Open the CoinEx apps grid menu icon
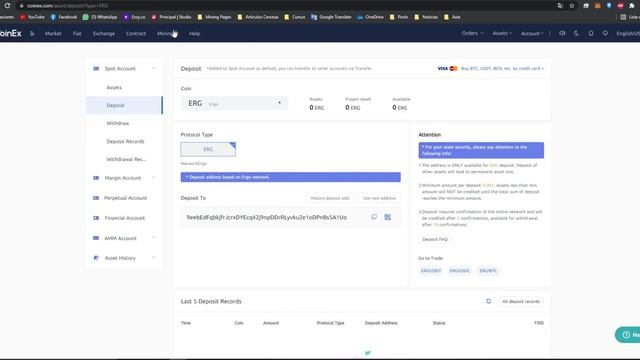This screenshot has width=640, height=360. [x=32, y=33]
